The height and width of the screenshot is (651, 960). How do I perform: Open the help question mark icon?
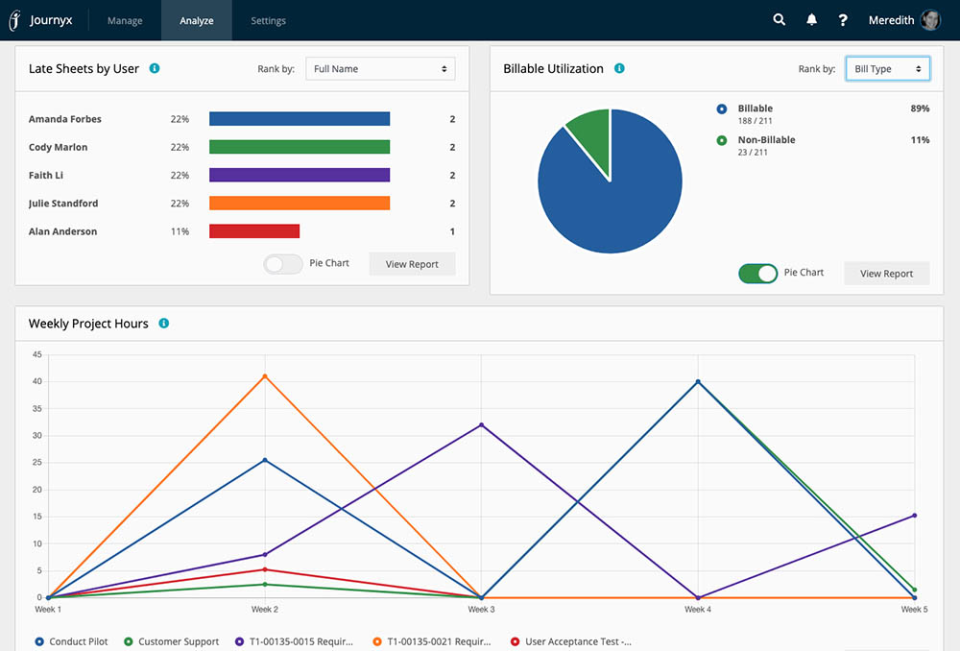(x=843, y=19)
